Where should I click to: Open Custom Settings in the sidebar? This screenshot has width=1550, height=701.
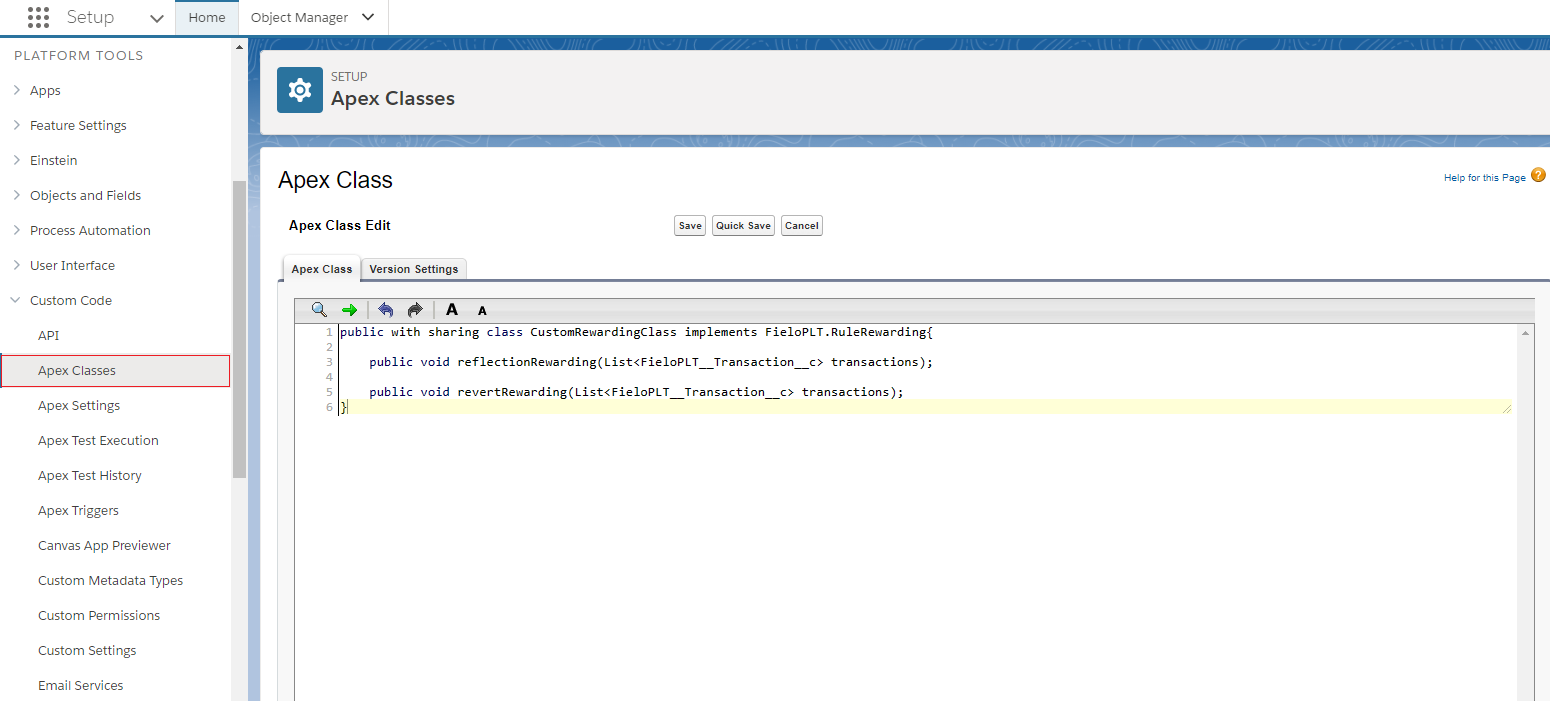(x=87, y=650)
